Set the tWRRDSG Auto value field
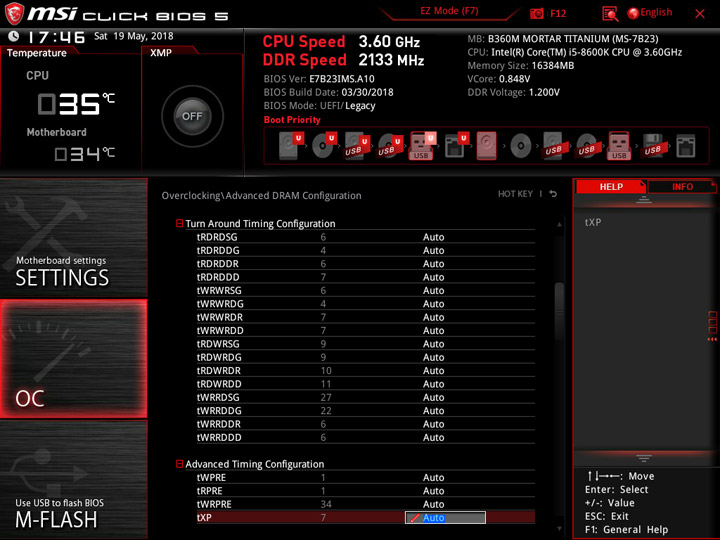This screenshot has width=720, height=540. coord(433,397)
